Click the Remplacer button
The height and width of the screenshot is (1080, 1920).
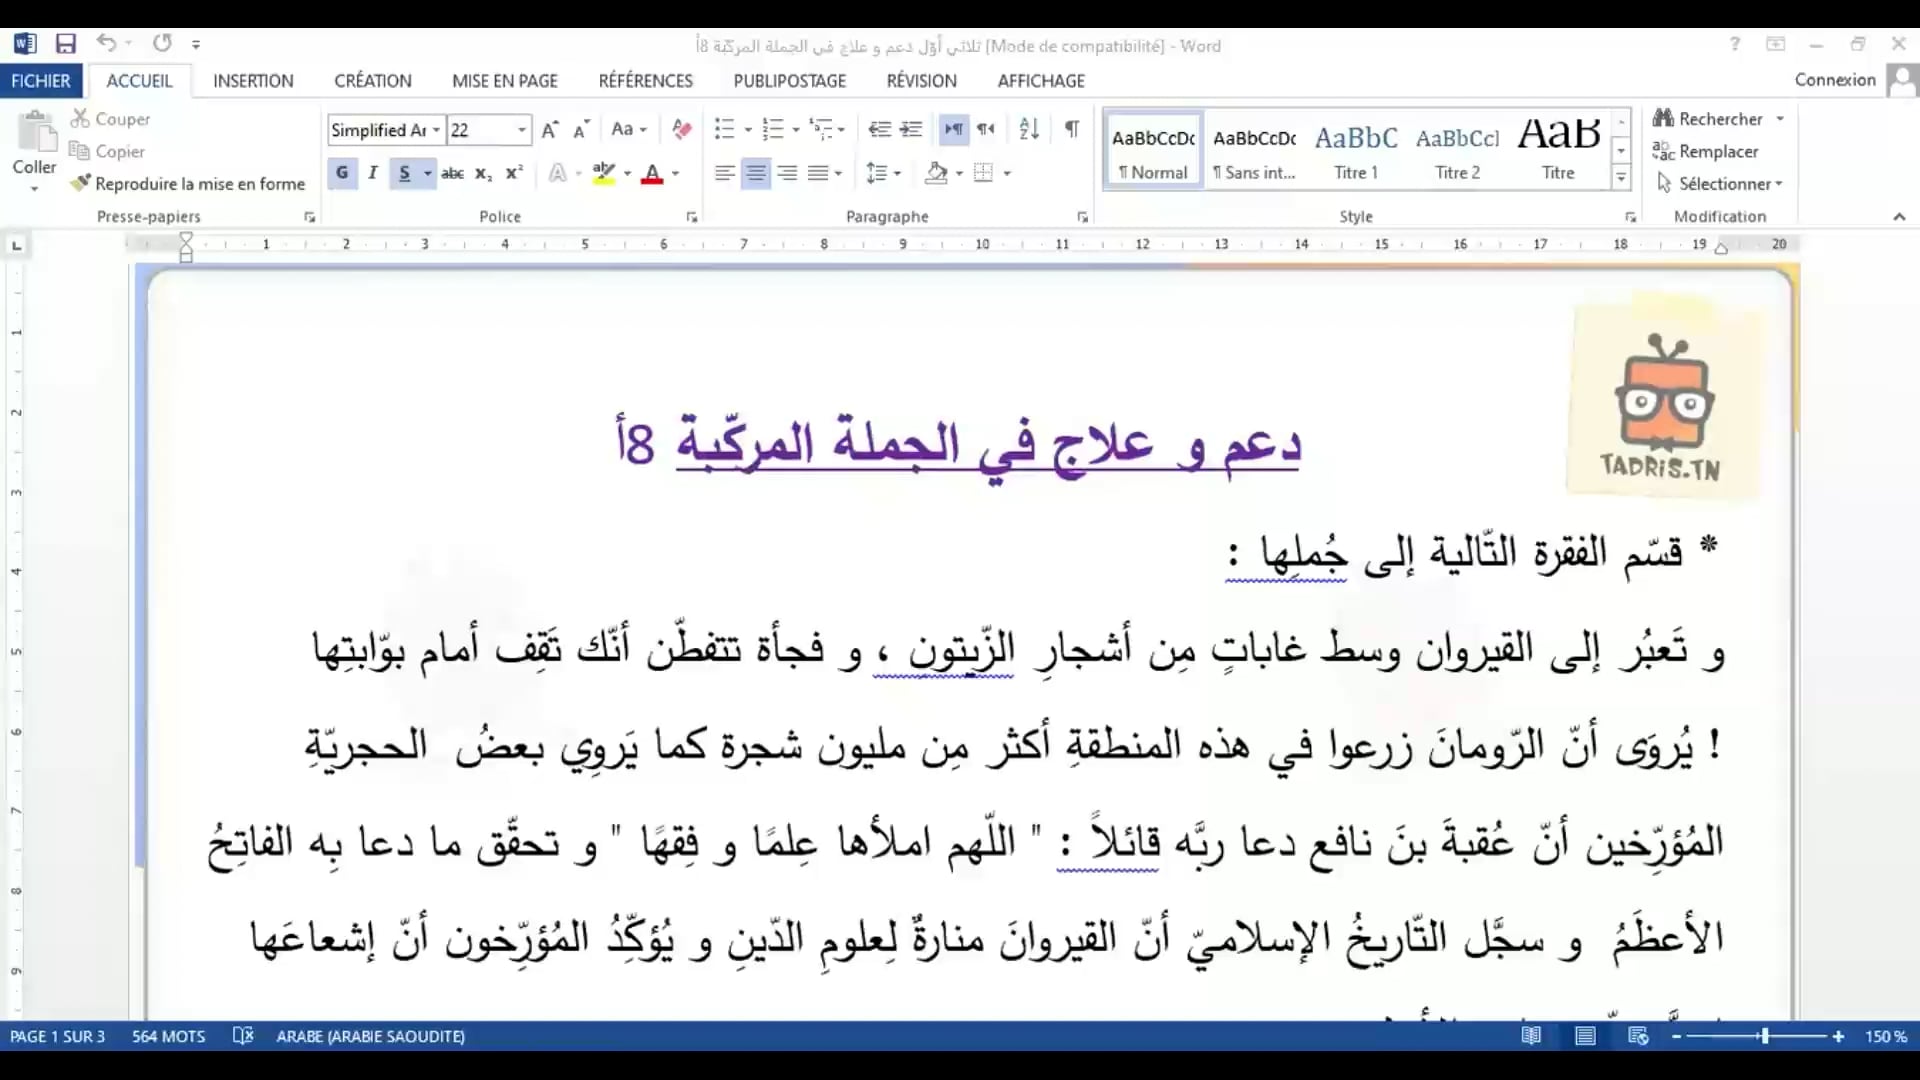click(1706, 151)
